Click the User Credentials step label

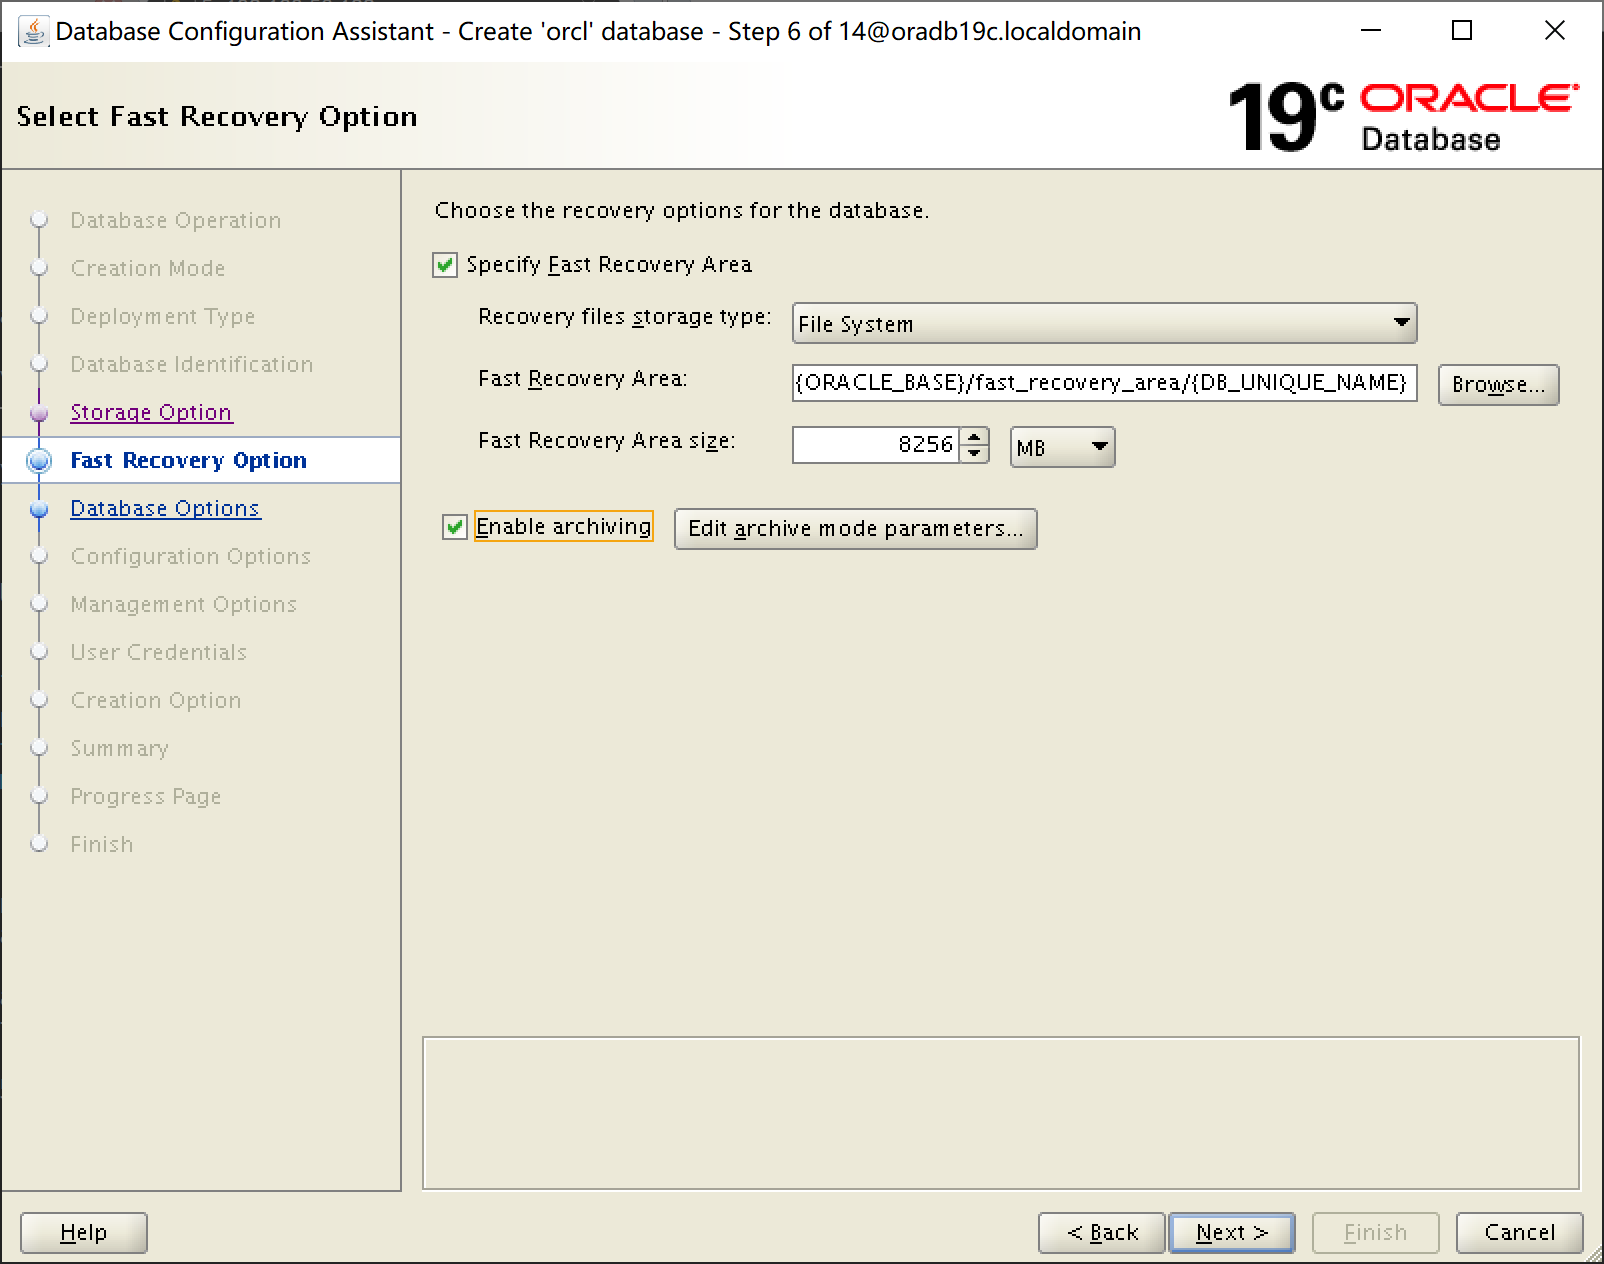(x=159, y=652)
